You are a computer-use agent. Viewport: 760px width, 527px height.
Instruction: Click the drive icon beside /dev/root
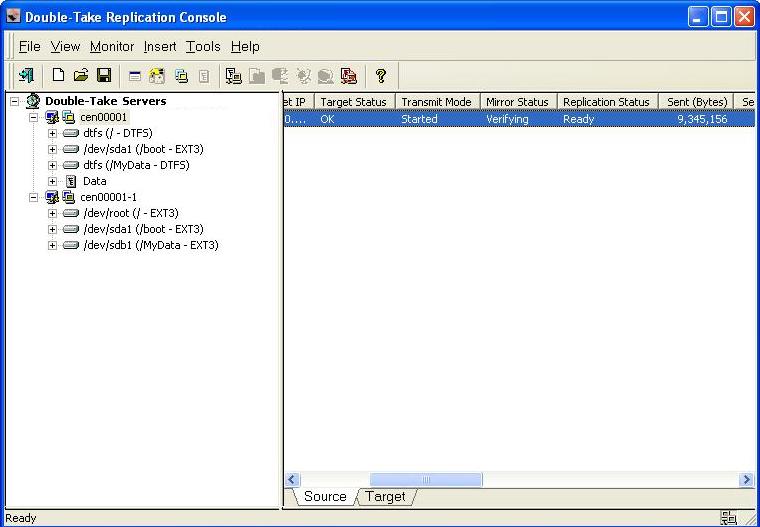click(x=71, y=213)
